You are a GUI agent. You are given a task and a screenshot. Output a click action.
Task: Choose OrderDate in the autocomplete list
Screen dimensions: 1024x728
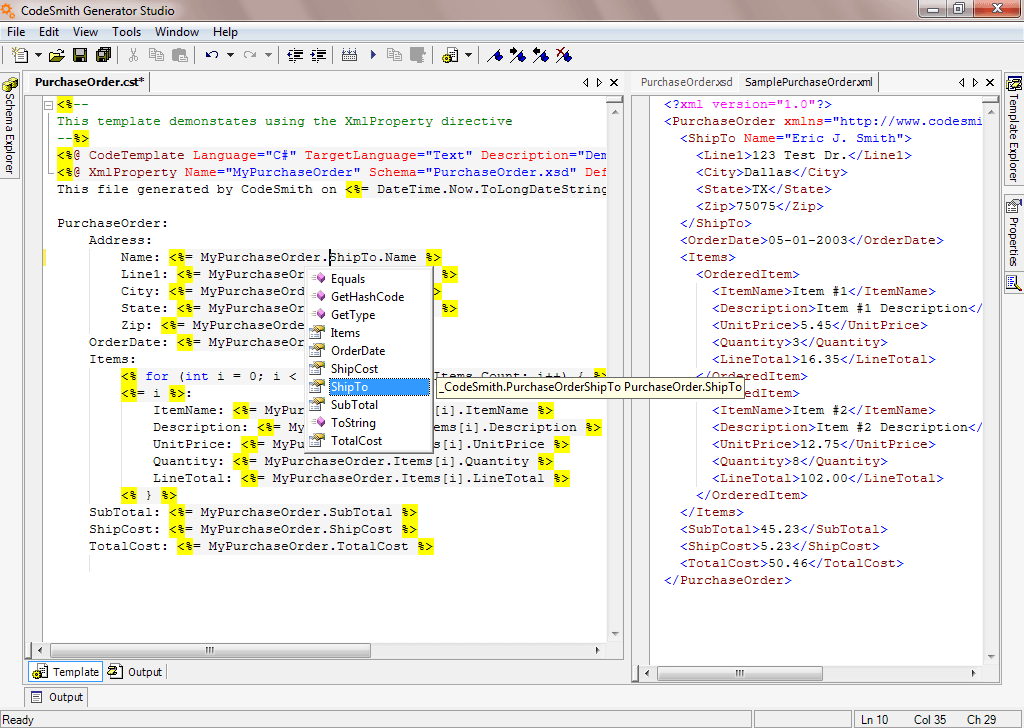pyautogui.click(x=370, y=351)
